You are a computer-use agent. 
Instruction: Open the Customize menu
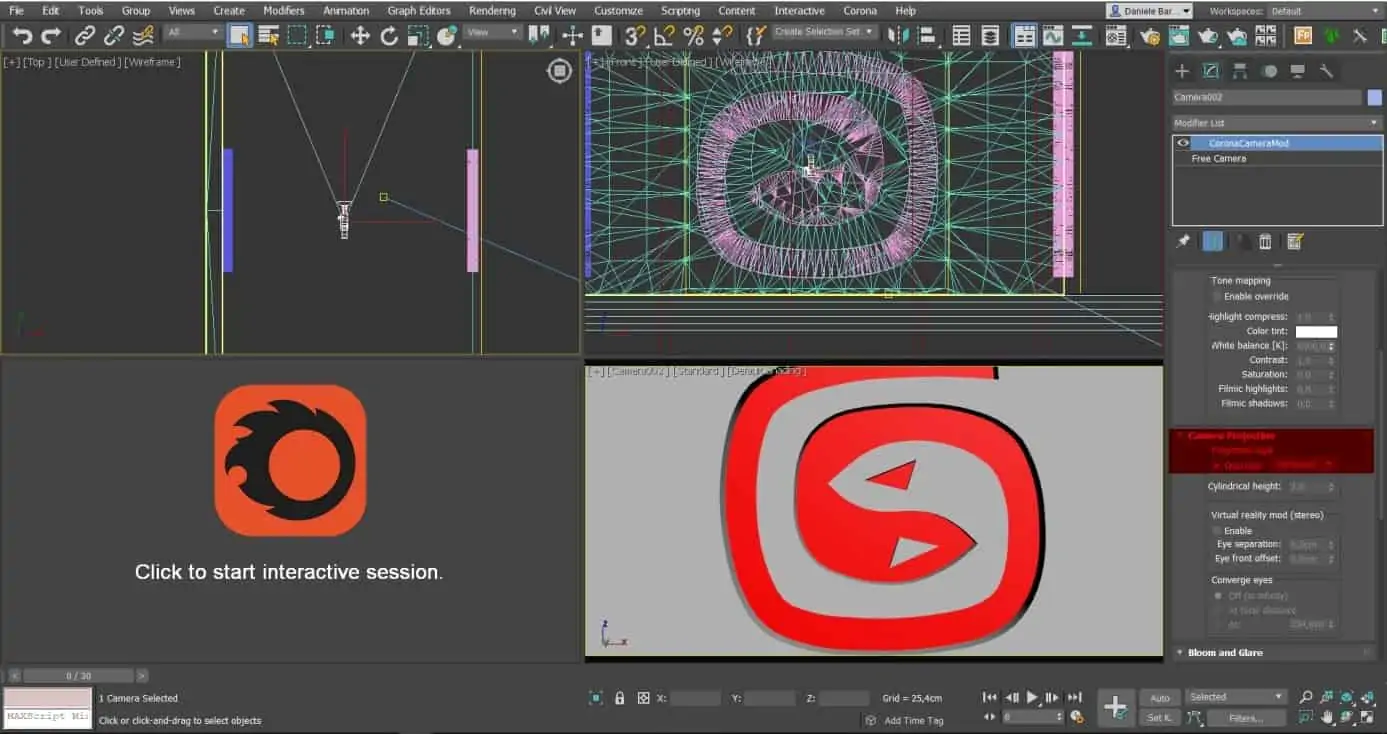coord(618,11)
